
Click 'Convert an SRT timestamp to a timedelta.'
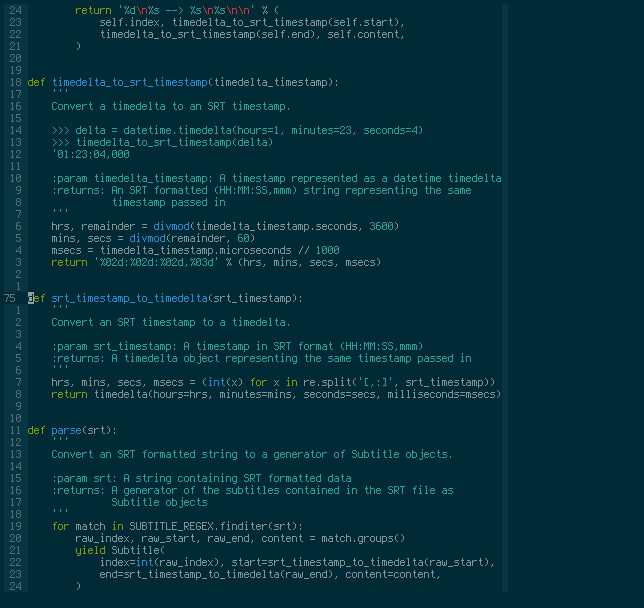click(x=171, y=322)
